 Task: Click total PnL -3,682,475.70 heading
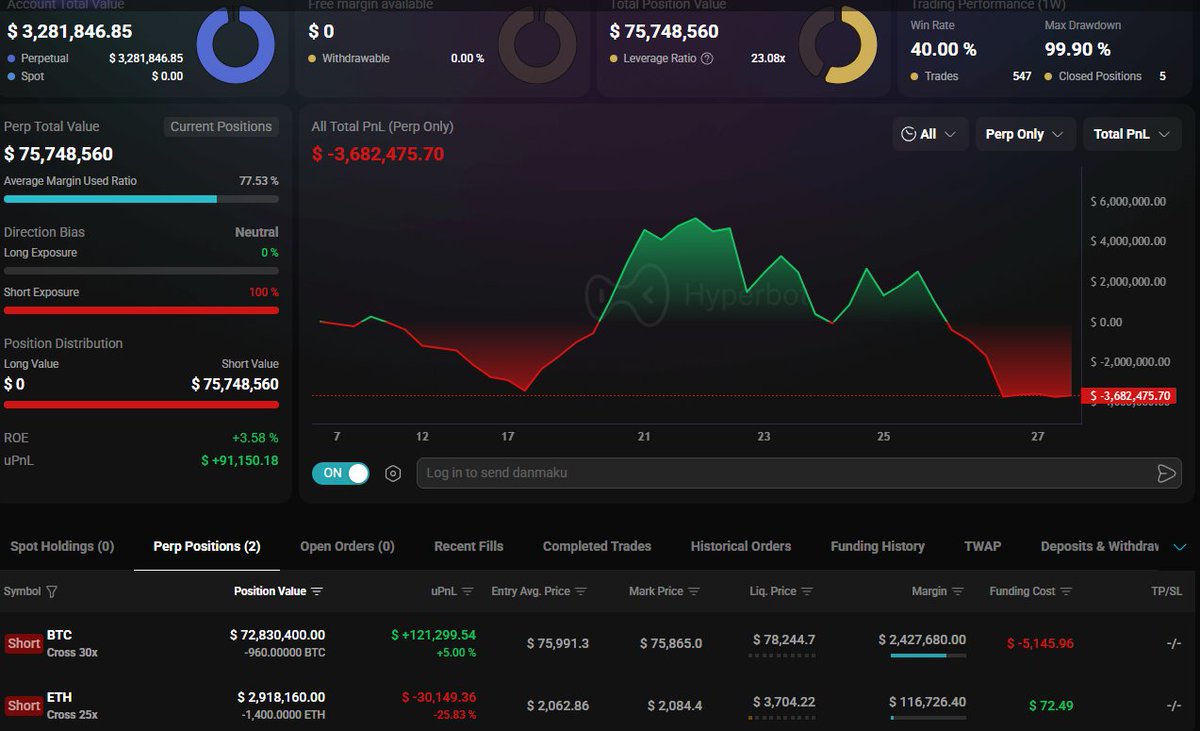tap(377, 154)
